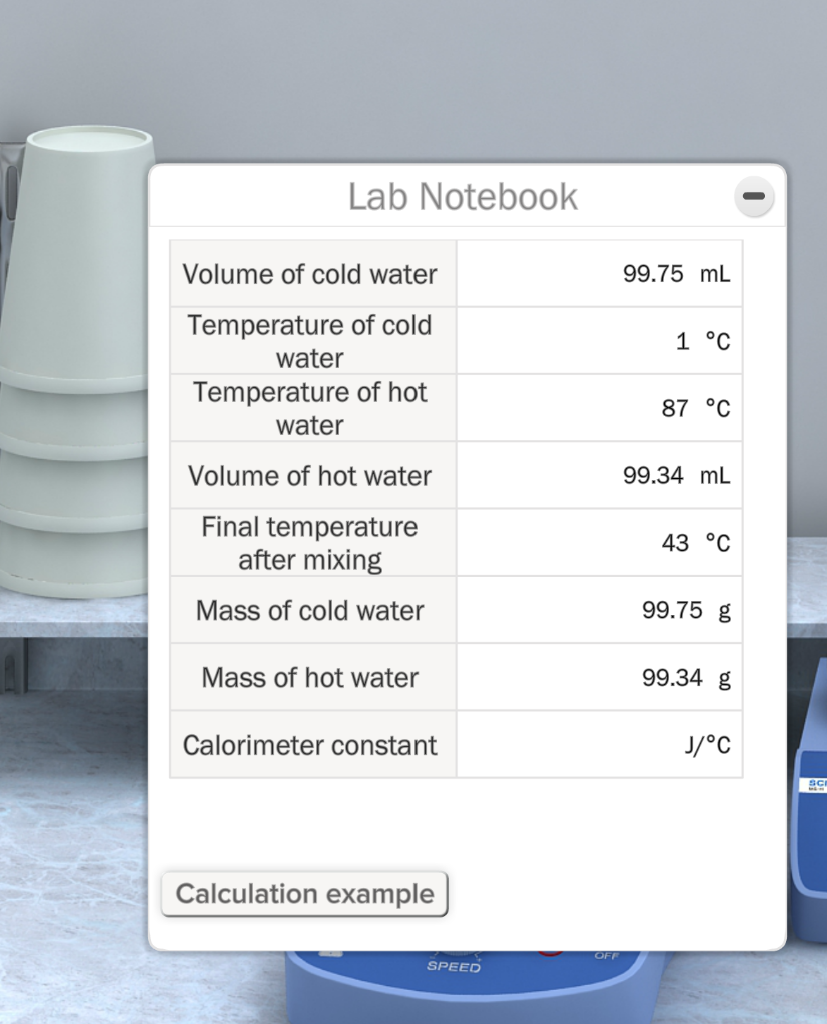Click the minus icon on the notebook

[x=753, y=196]
